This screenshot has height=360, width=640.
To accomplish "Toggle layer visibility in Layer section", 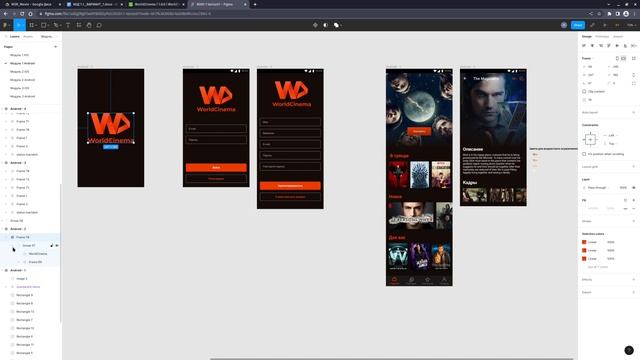I will click(x=633, y=187).
